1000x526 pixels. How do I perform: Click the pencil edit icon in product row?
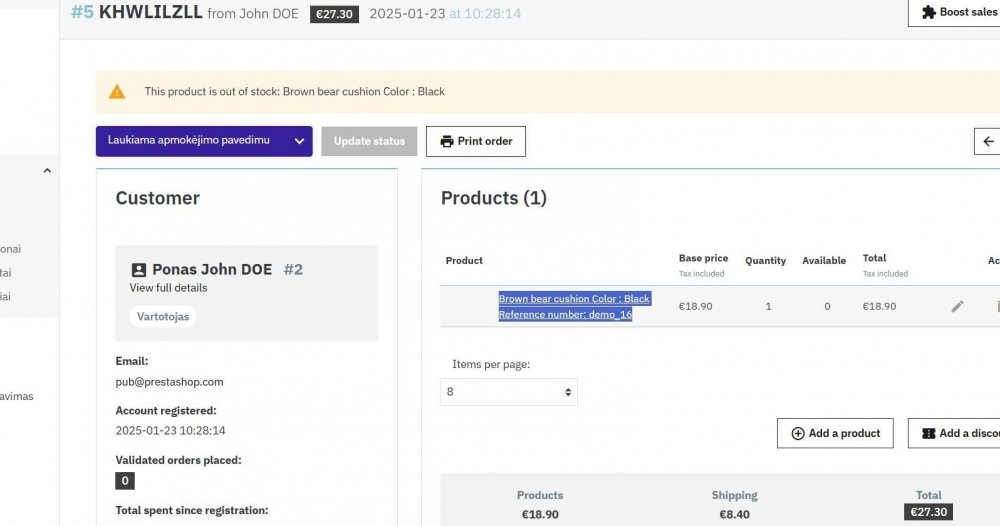tap(957, 306)
